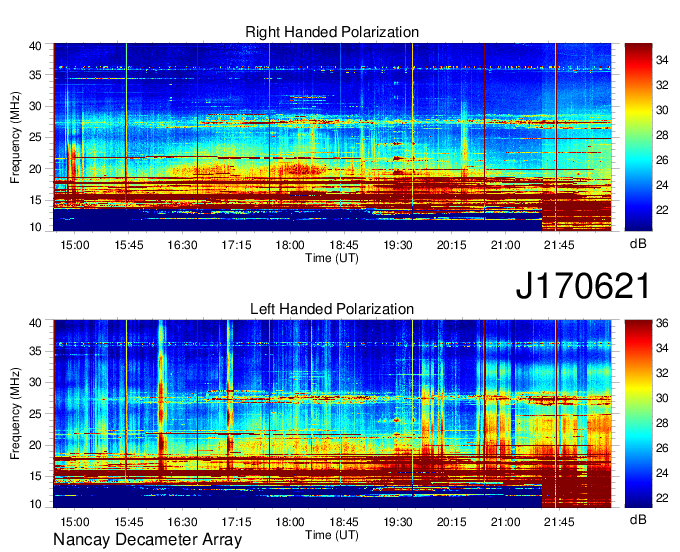This screenshot has height=552, width=680.
Task: Click the 25 MHz tick of Left Handed plot
Action: click(x=36, y=414)
